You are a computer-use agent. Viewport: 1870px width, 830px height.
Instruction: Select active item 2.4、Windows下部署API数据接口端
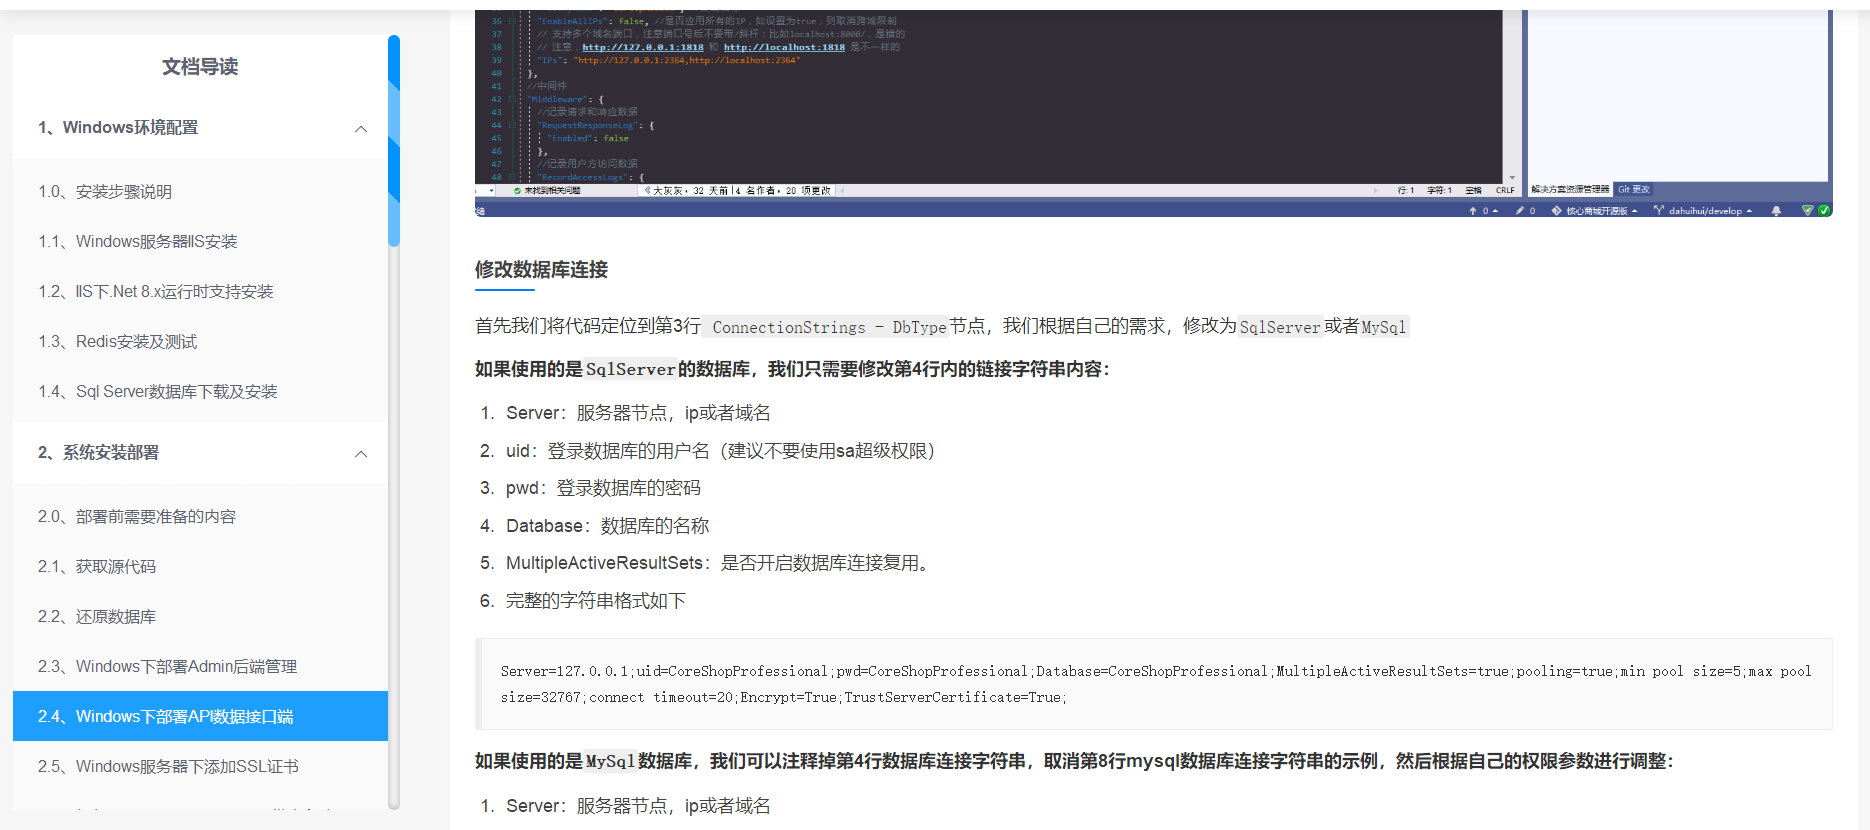200,716
